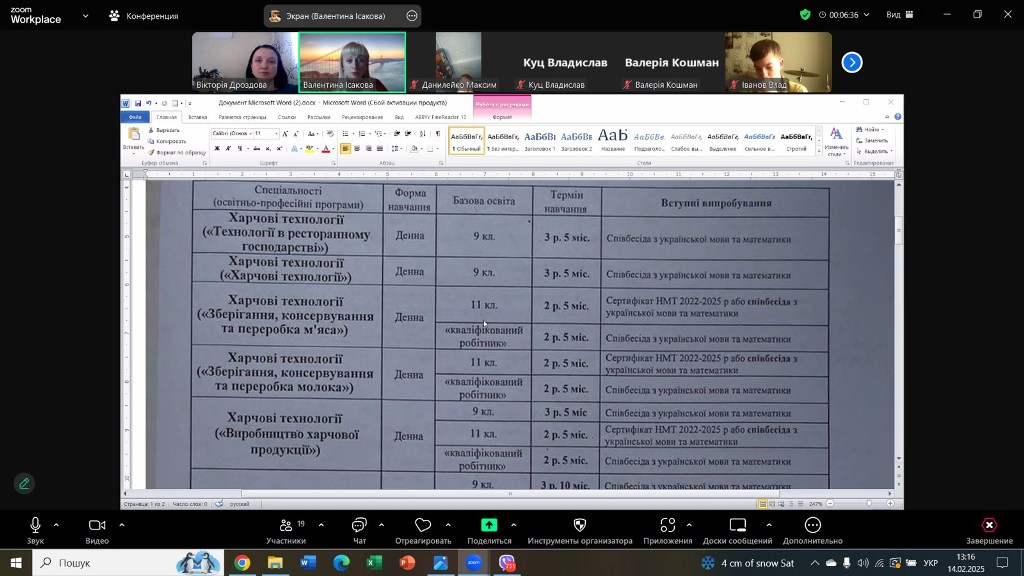Click the Share screen icon

(489, 525)
